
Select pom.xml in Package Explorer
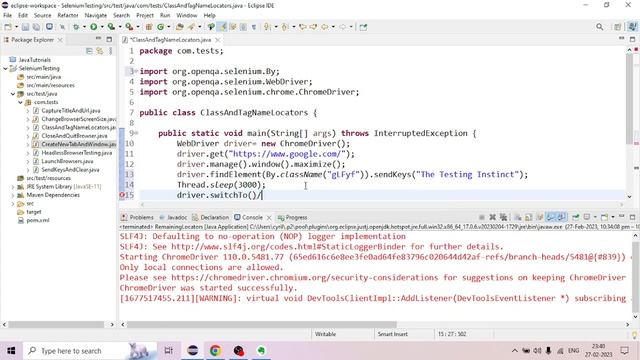pyautogui.click(x=38, y=220)
